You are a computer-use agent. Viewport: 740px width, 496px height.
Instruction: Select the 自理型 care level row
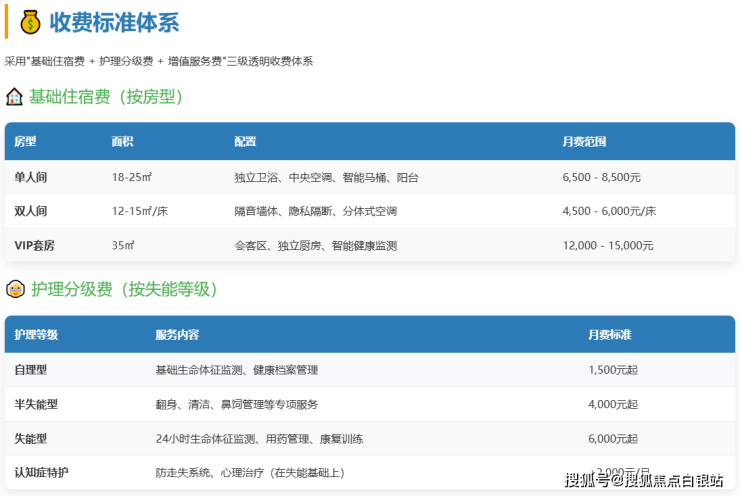pos(30,369)
